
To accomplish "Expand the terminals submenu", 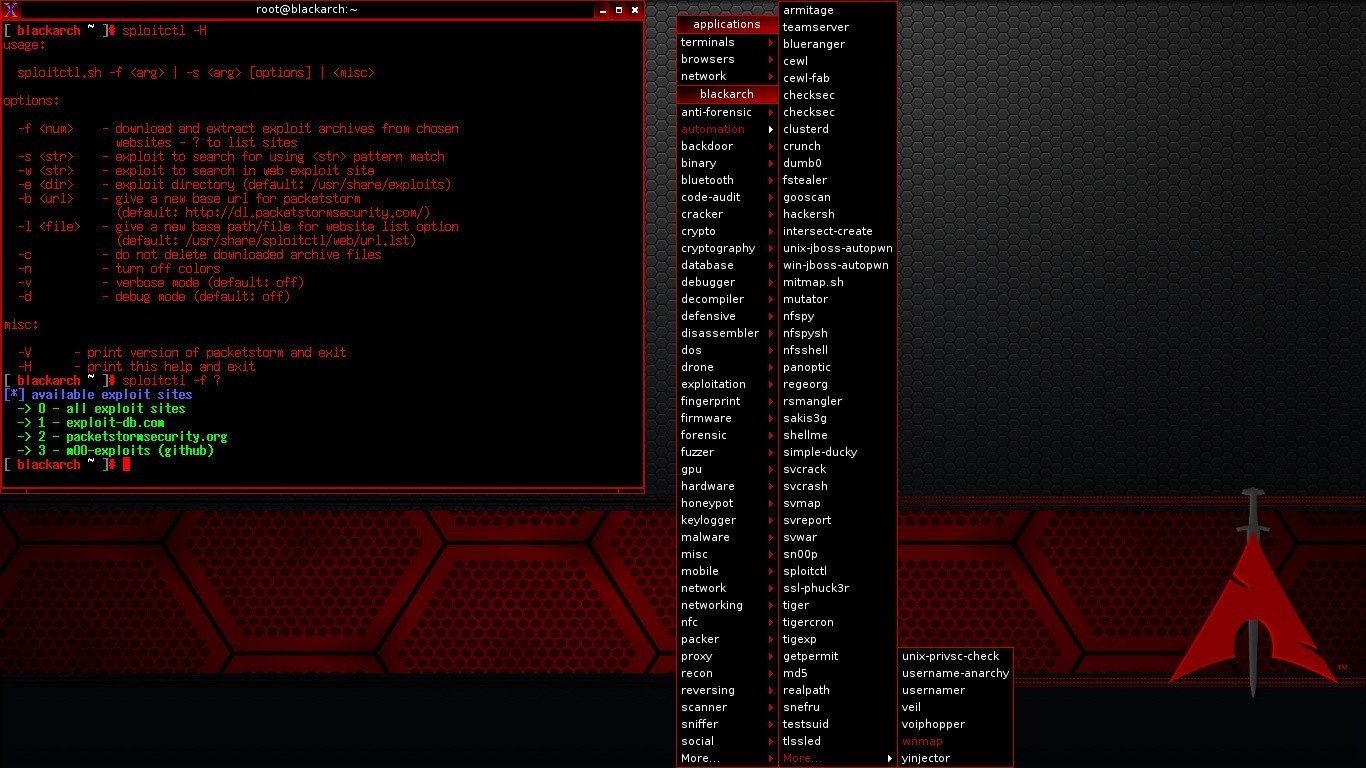I will coord(708,41).
